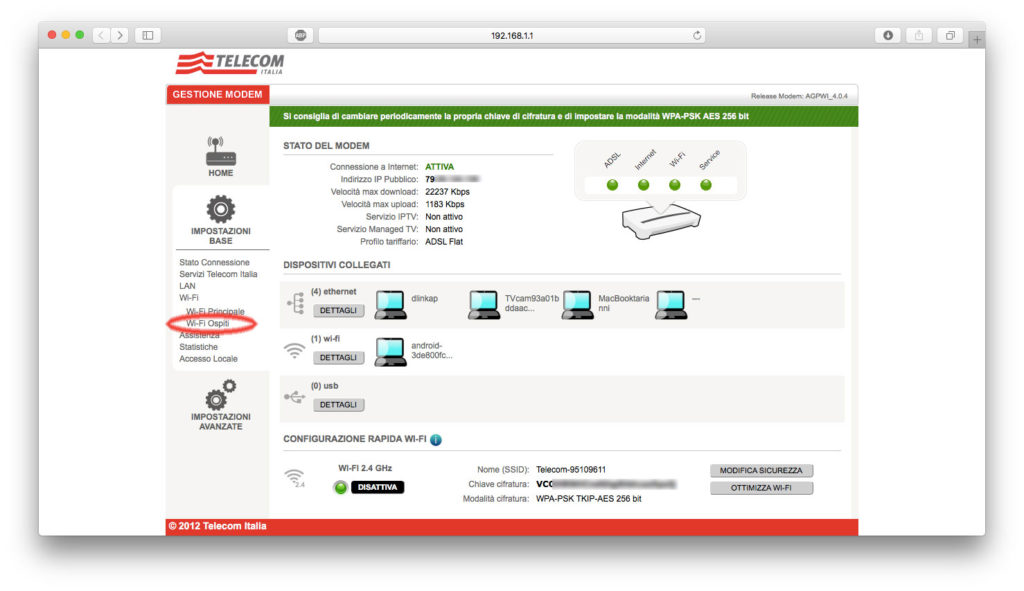Open Assistenza menu item
The image size is (1024, 591).
[199, 335]
